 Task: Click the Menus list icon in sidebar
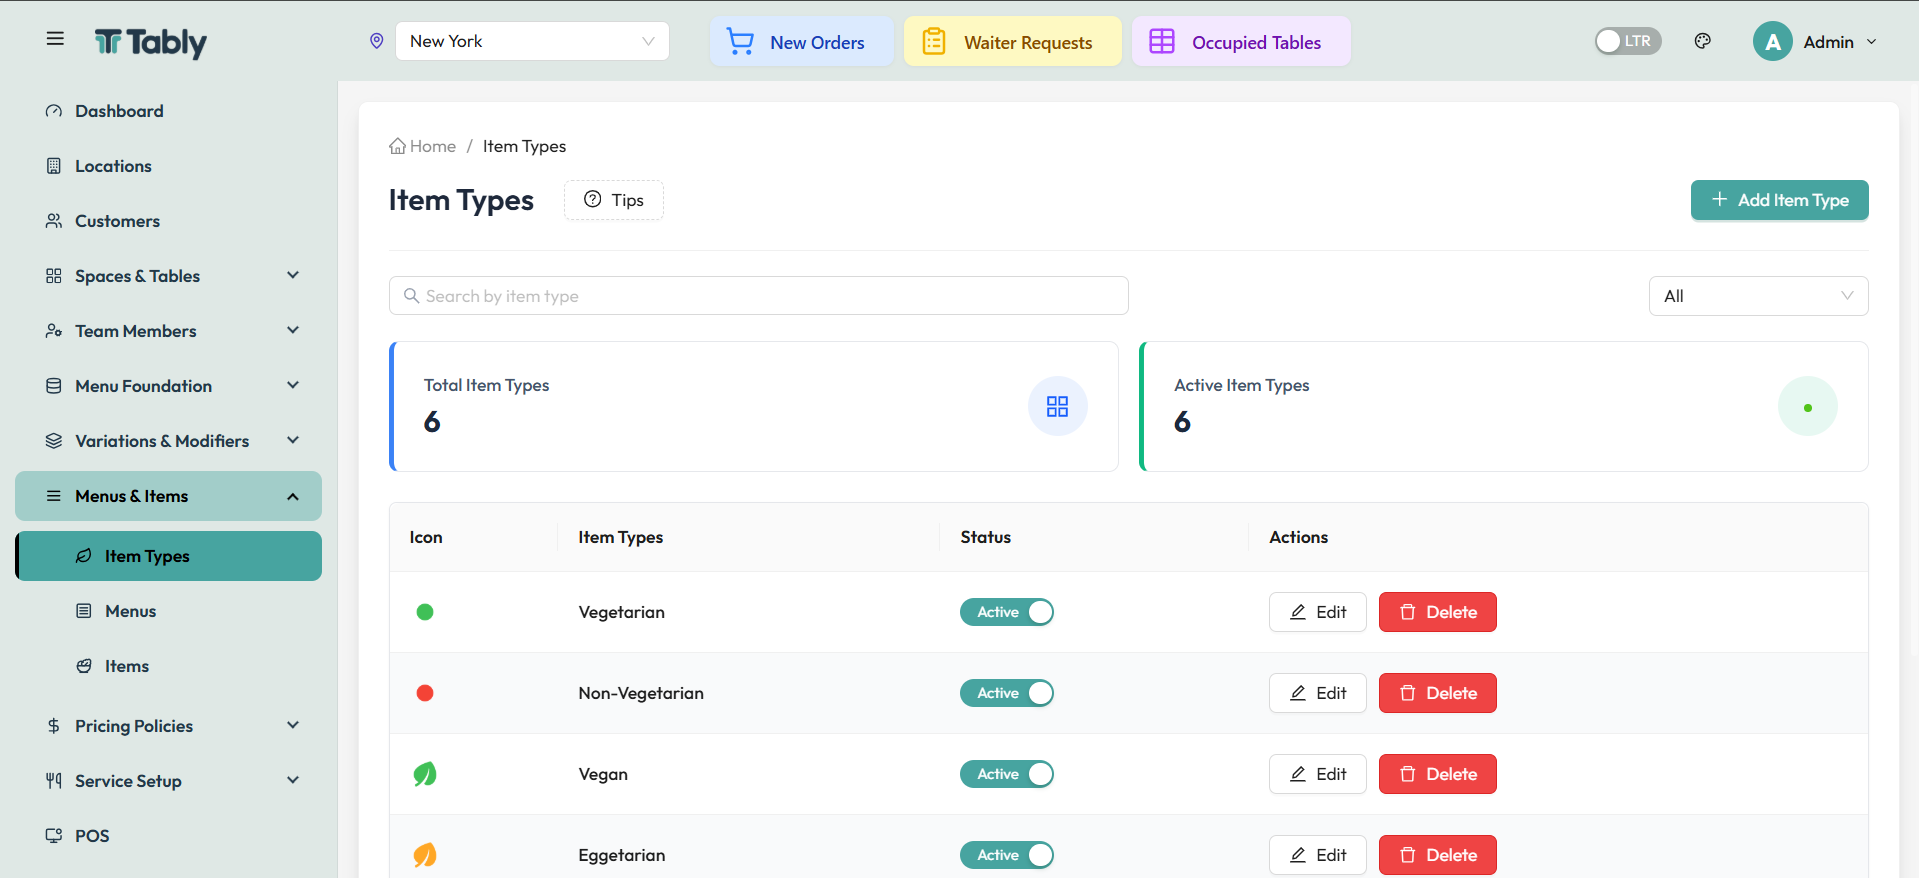click(x=84, y=611)
